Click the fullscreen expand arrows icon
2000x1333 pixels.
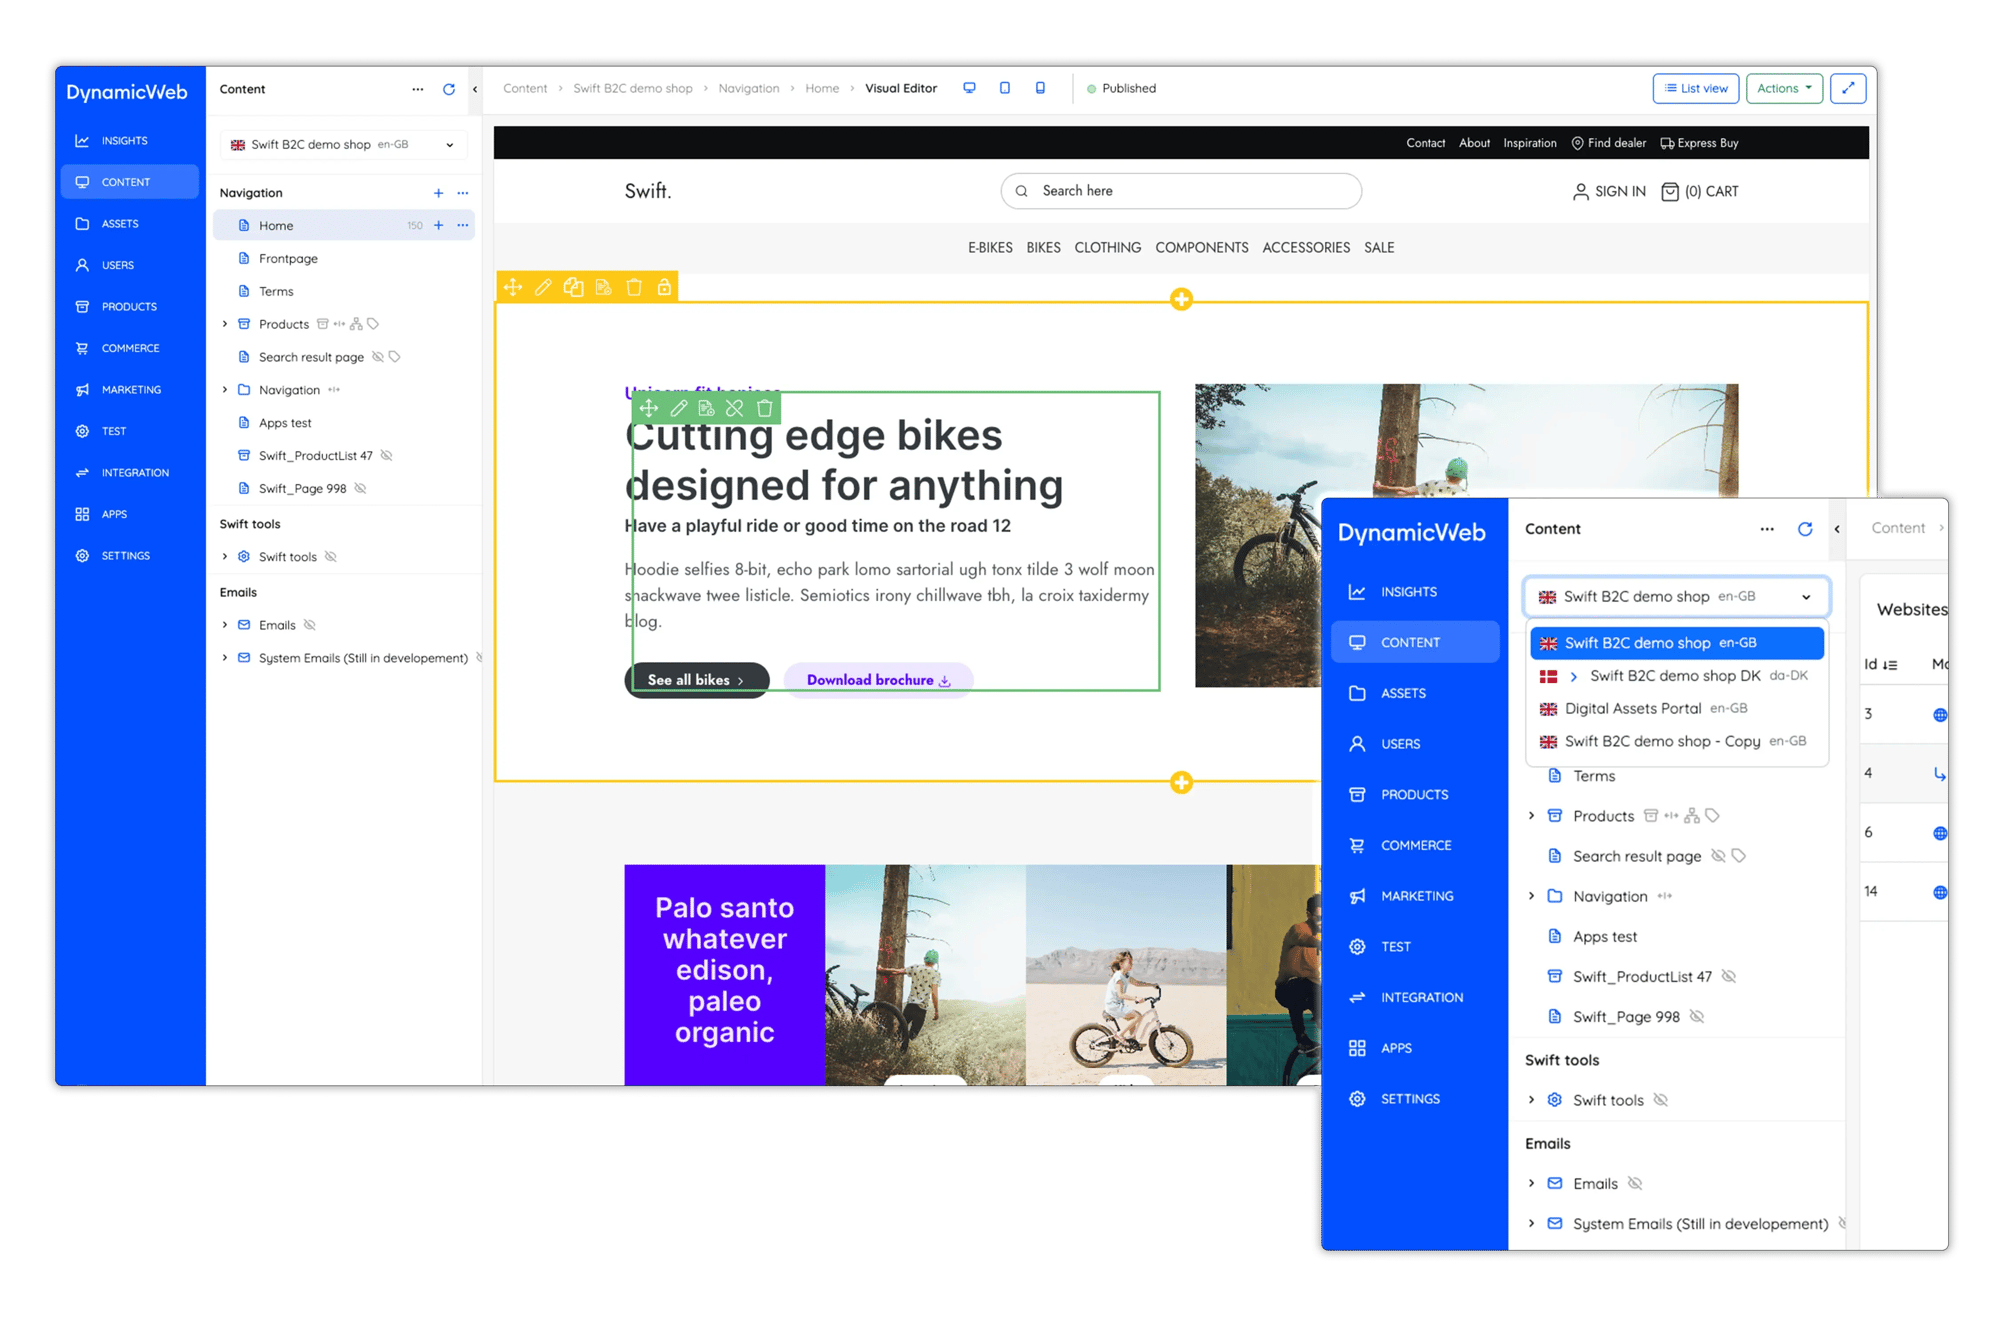point(1848,88)
